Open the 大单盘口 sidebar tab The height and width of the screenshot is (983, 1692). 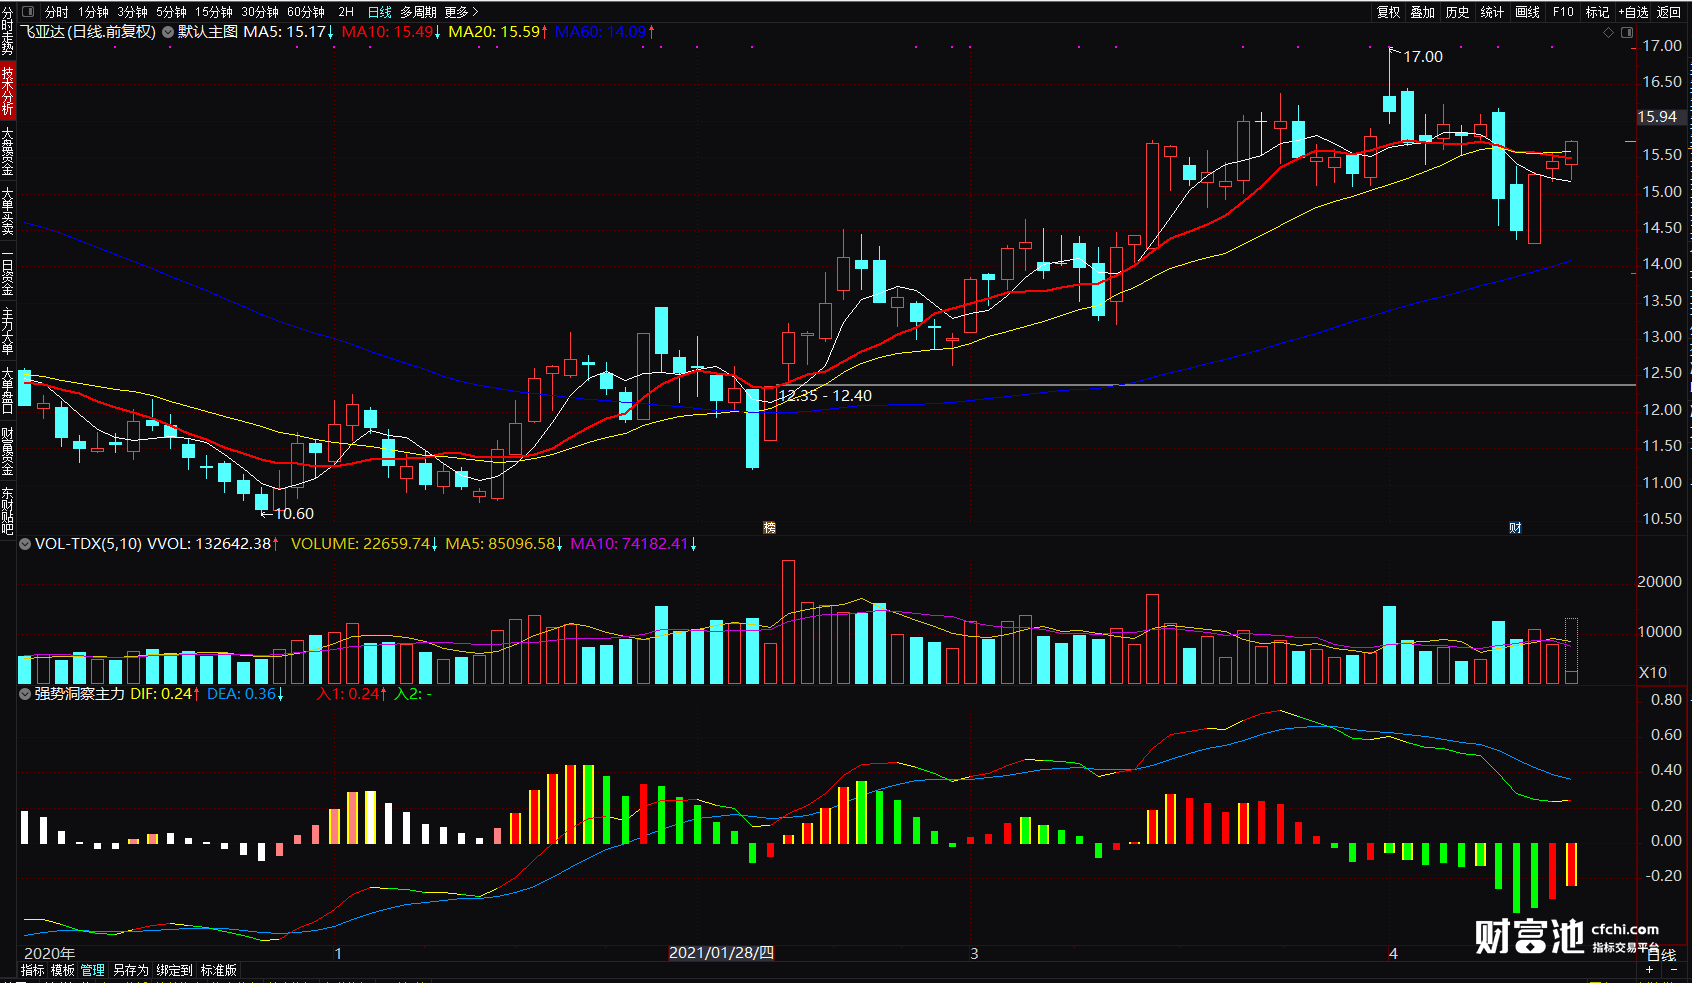[7, 391]
